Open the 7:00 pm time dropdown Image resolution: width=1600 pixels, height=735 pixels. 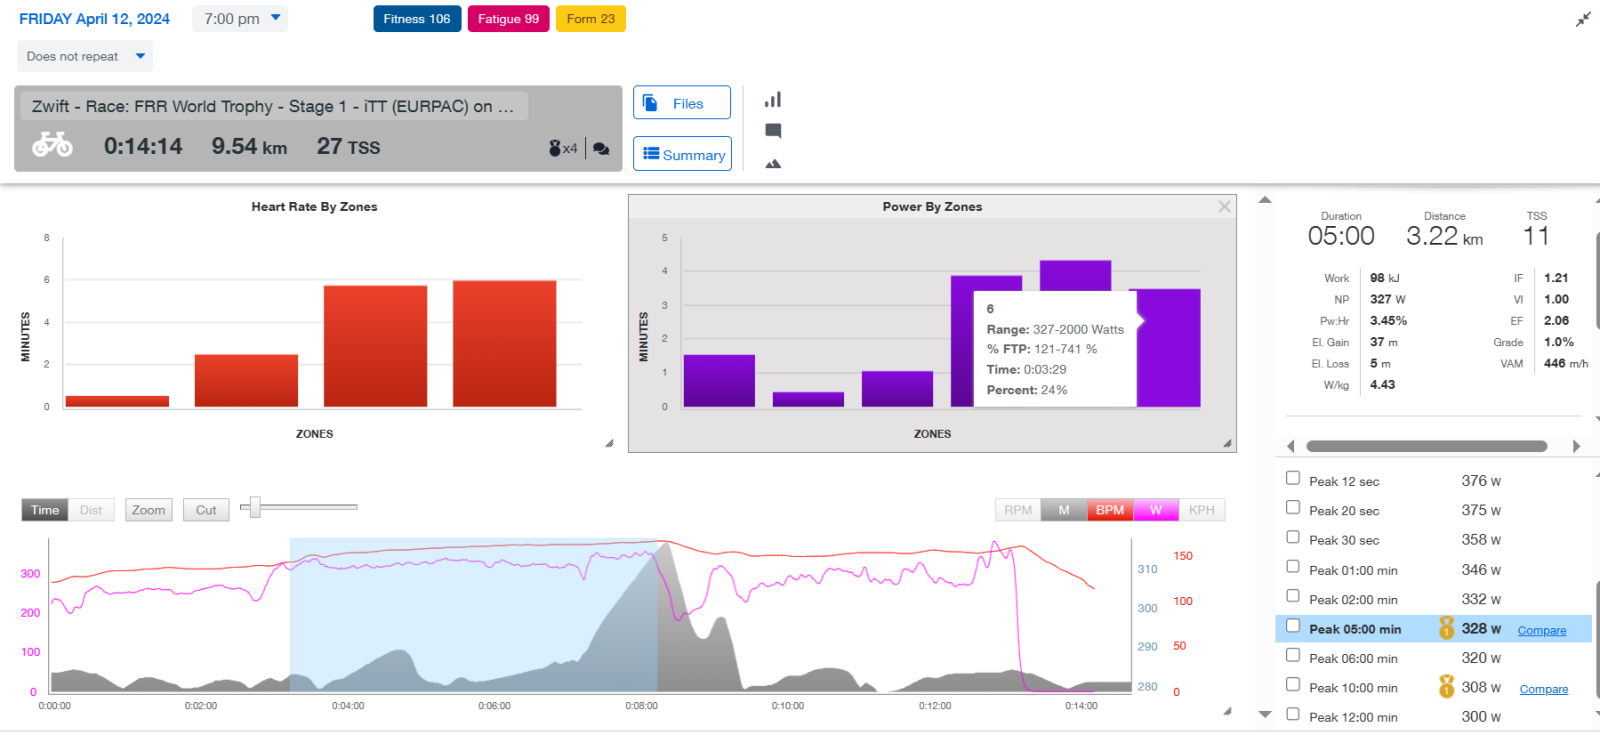tap(241, 18)
